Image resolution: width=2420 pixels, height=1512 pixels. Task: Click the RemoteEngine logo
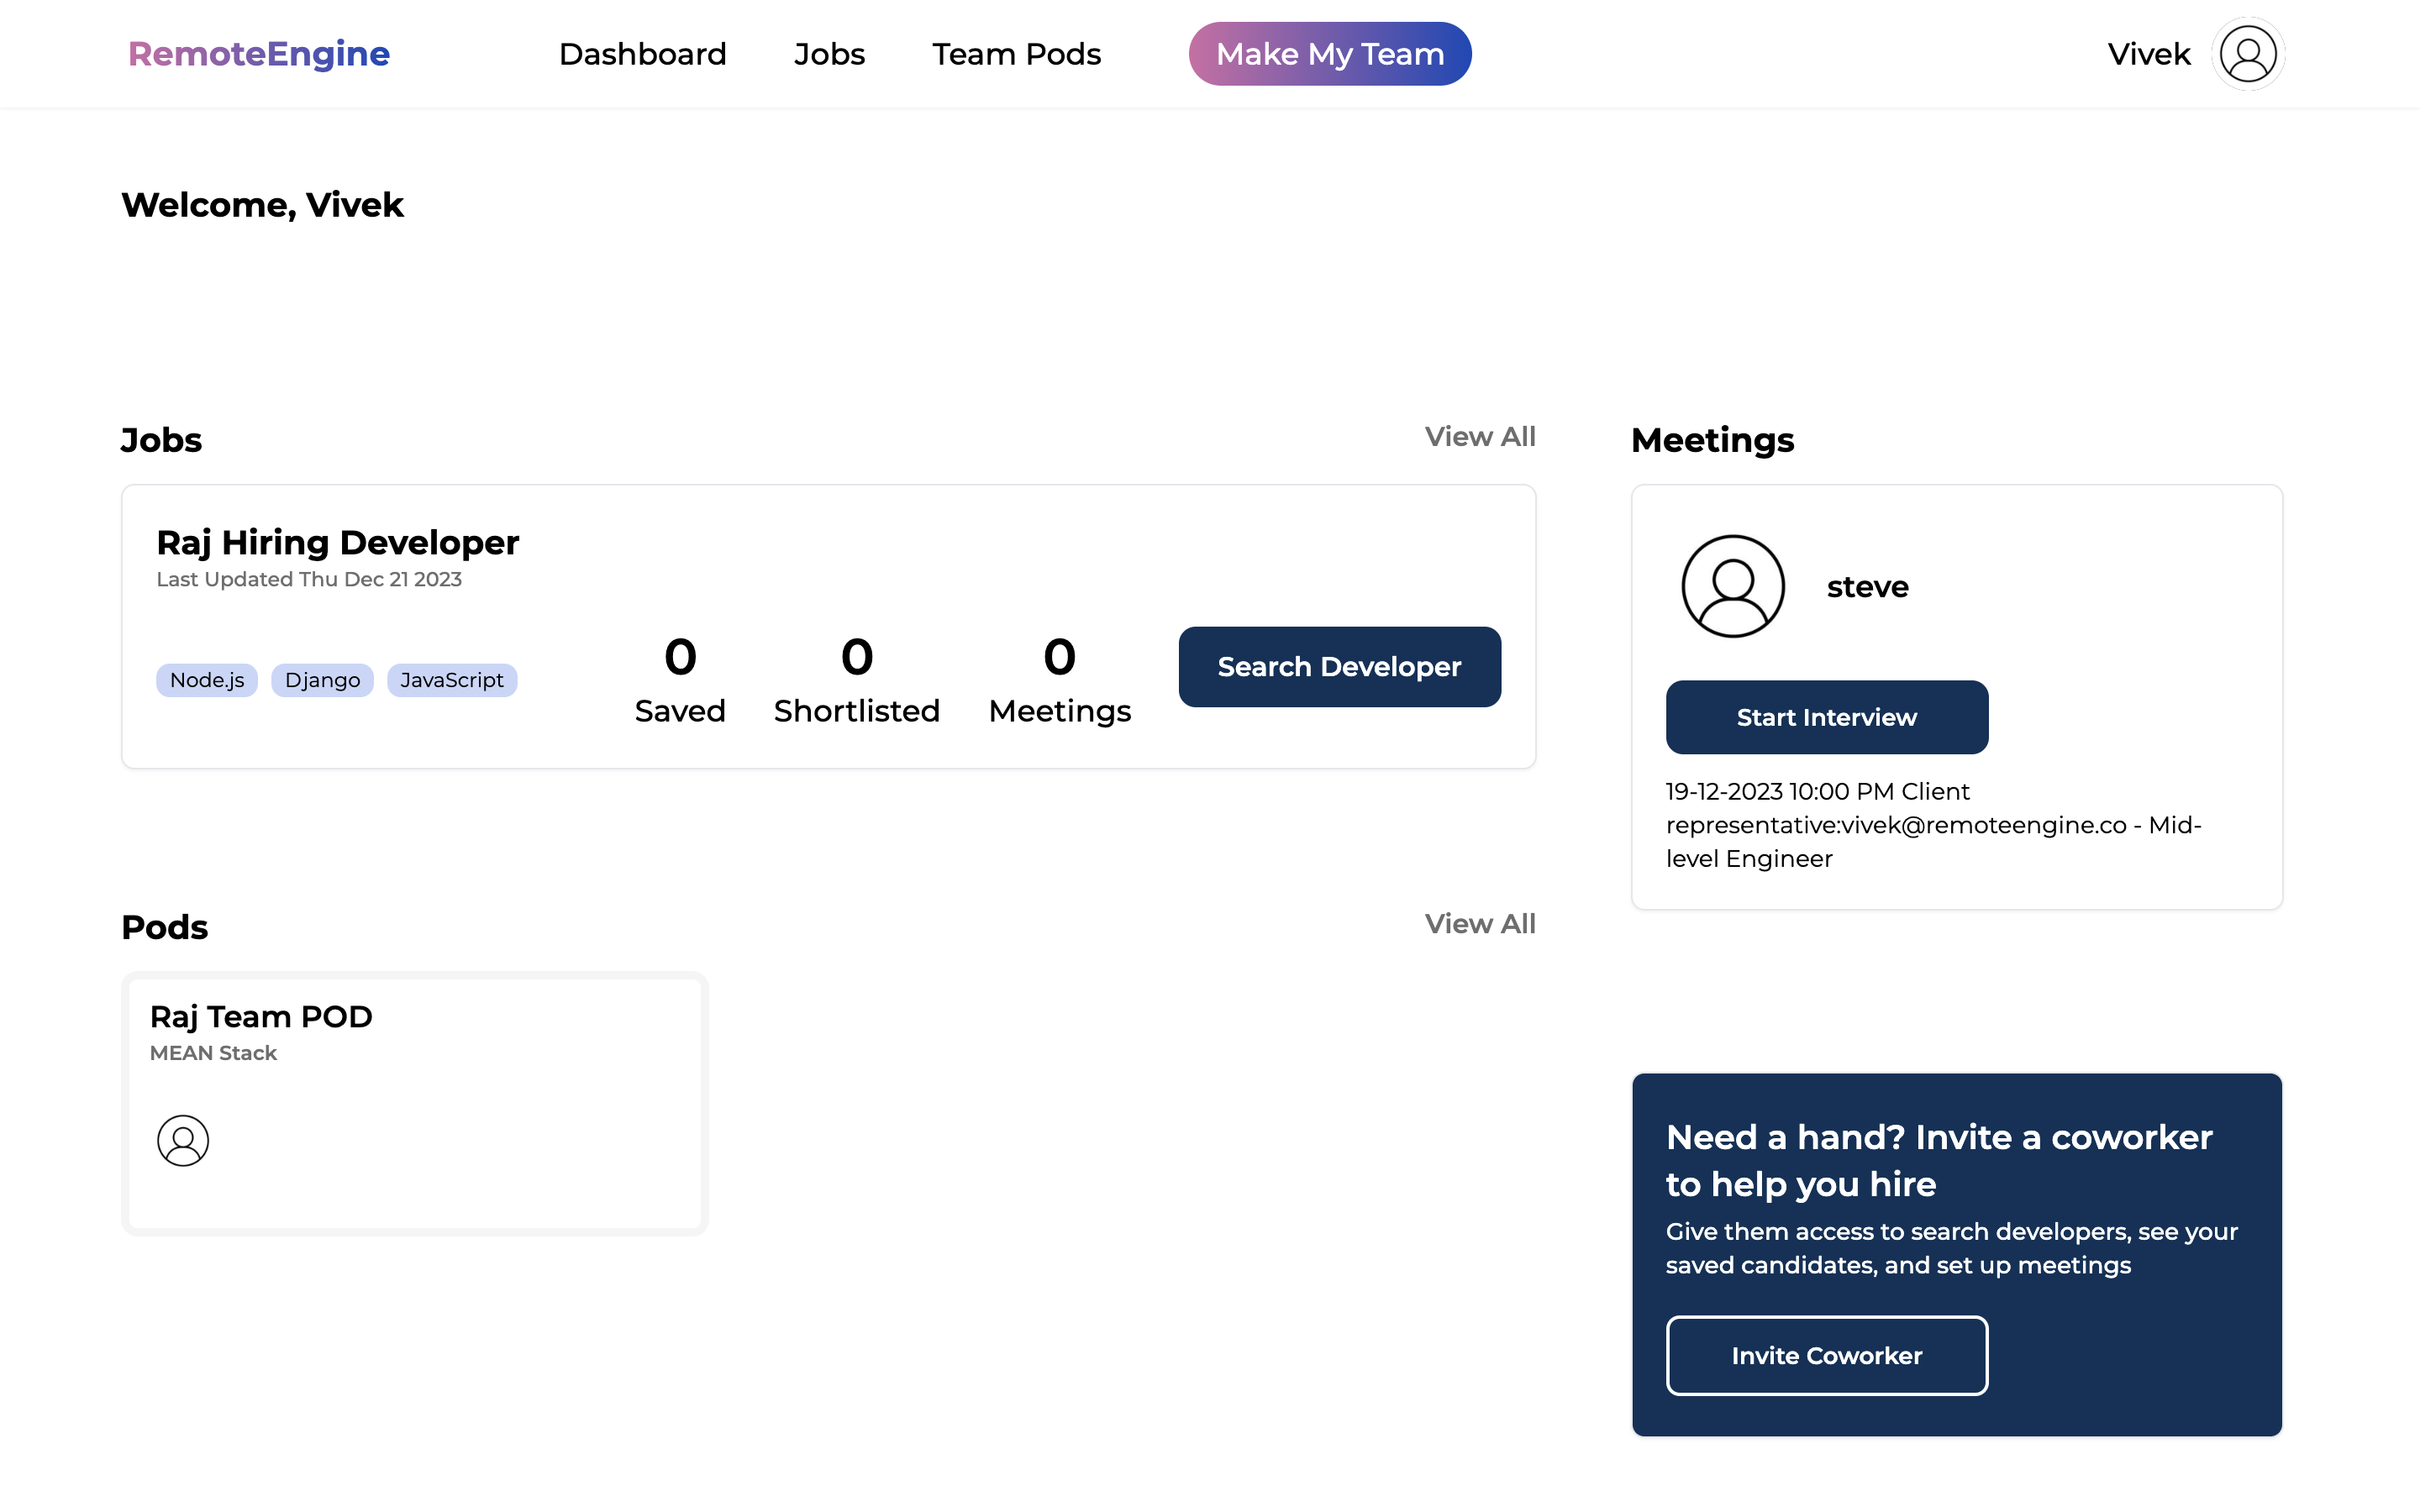pos(259,54)
